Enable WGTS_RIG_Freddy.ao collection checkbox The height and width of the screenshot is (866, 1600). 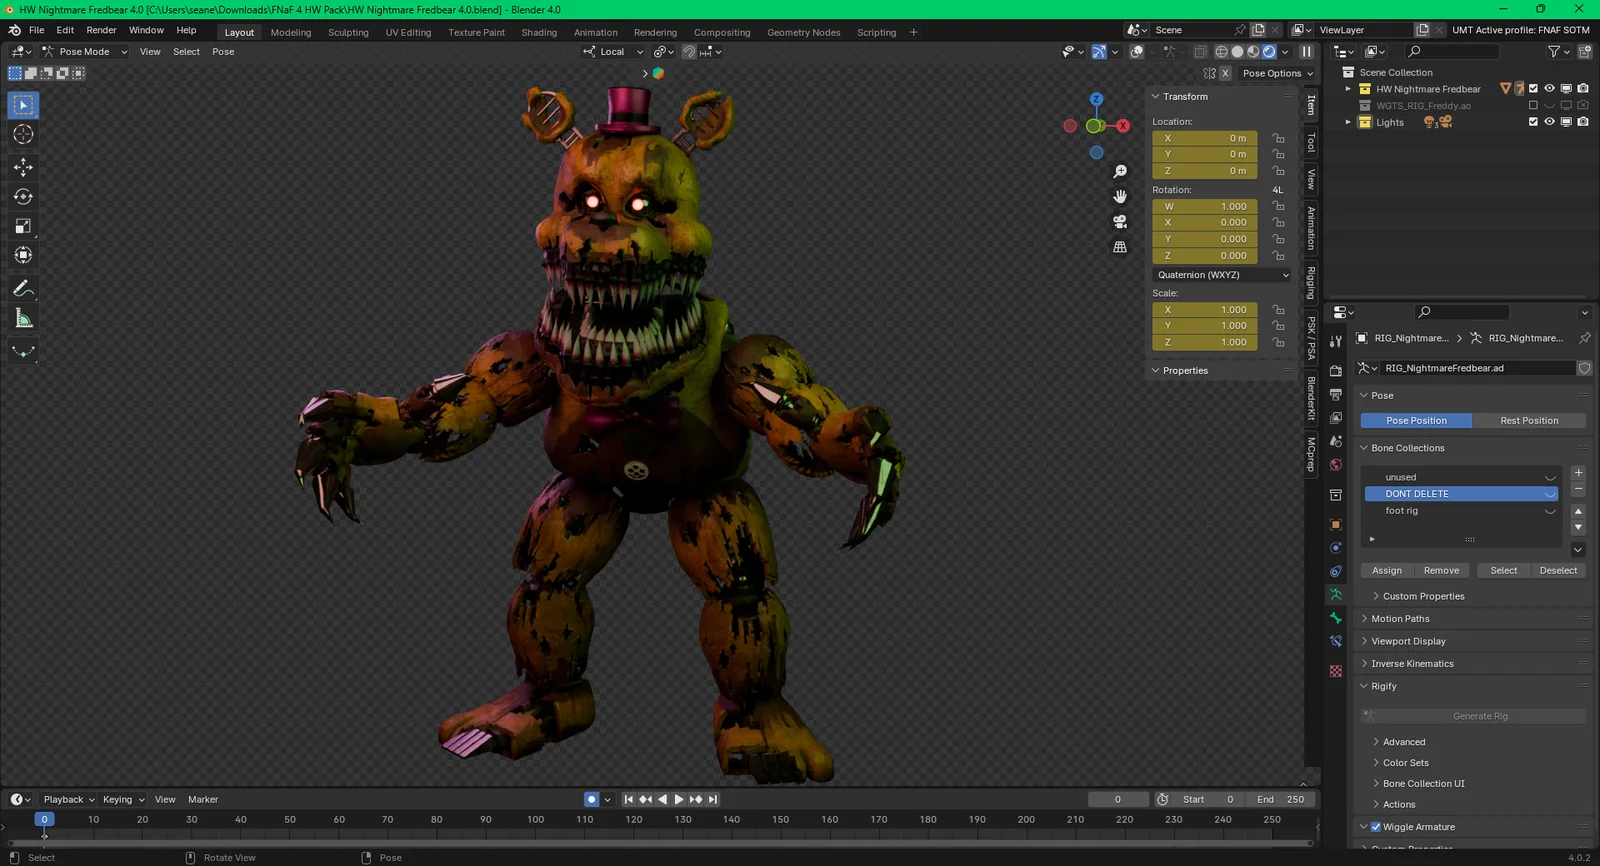click(x=1533, y=105)
